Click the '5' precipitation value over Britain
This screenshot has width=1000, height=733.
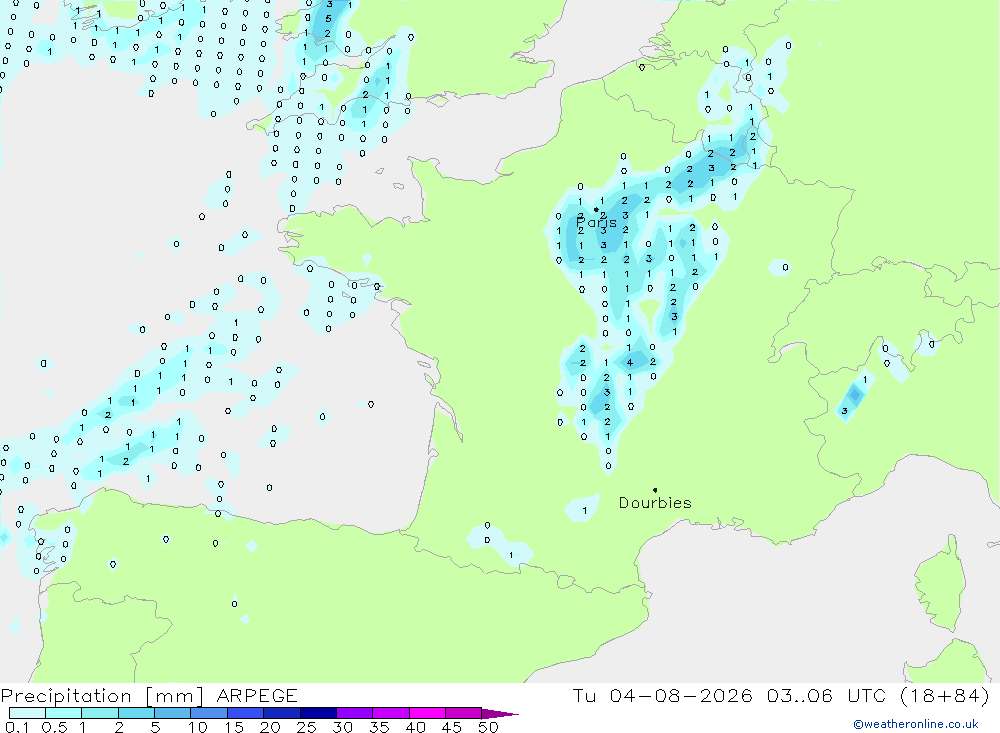pyautogui.click(x=328, y=19)
